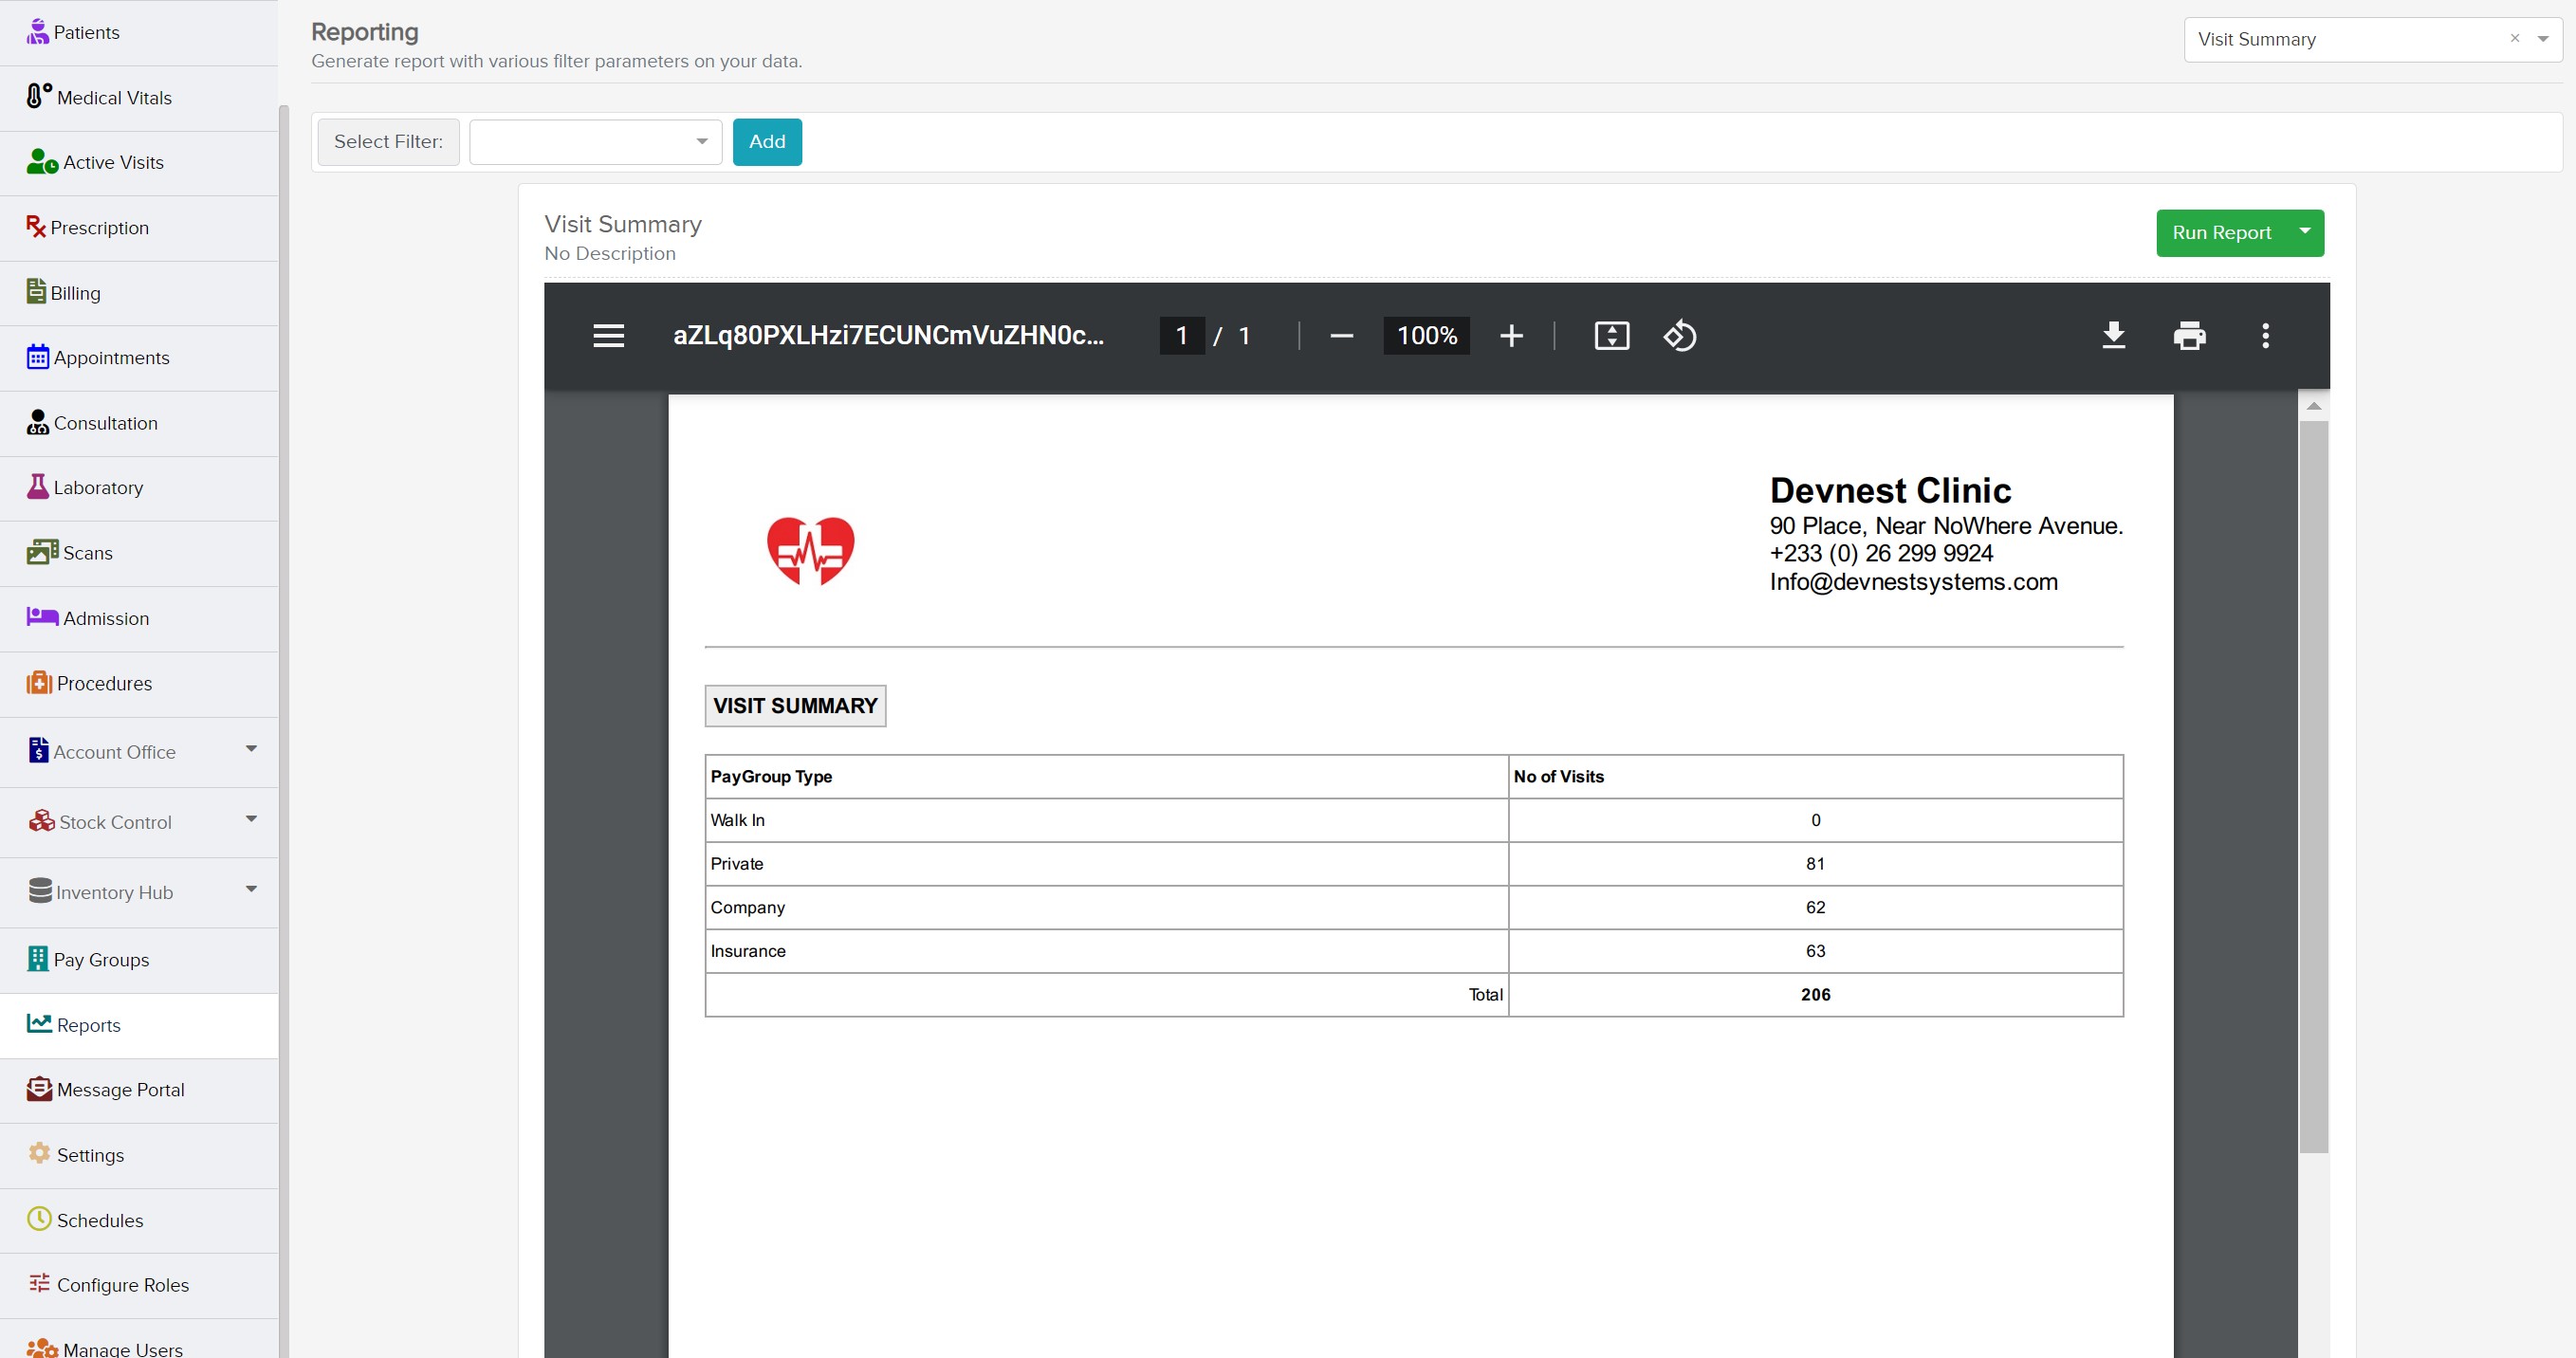Click the Total value 206
The image size is (2576, 1358).
pos(1815,995)
